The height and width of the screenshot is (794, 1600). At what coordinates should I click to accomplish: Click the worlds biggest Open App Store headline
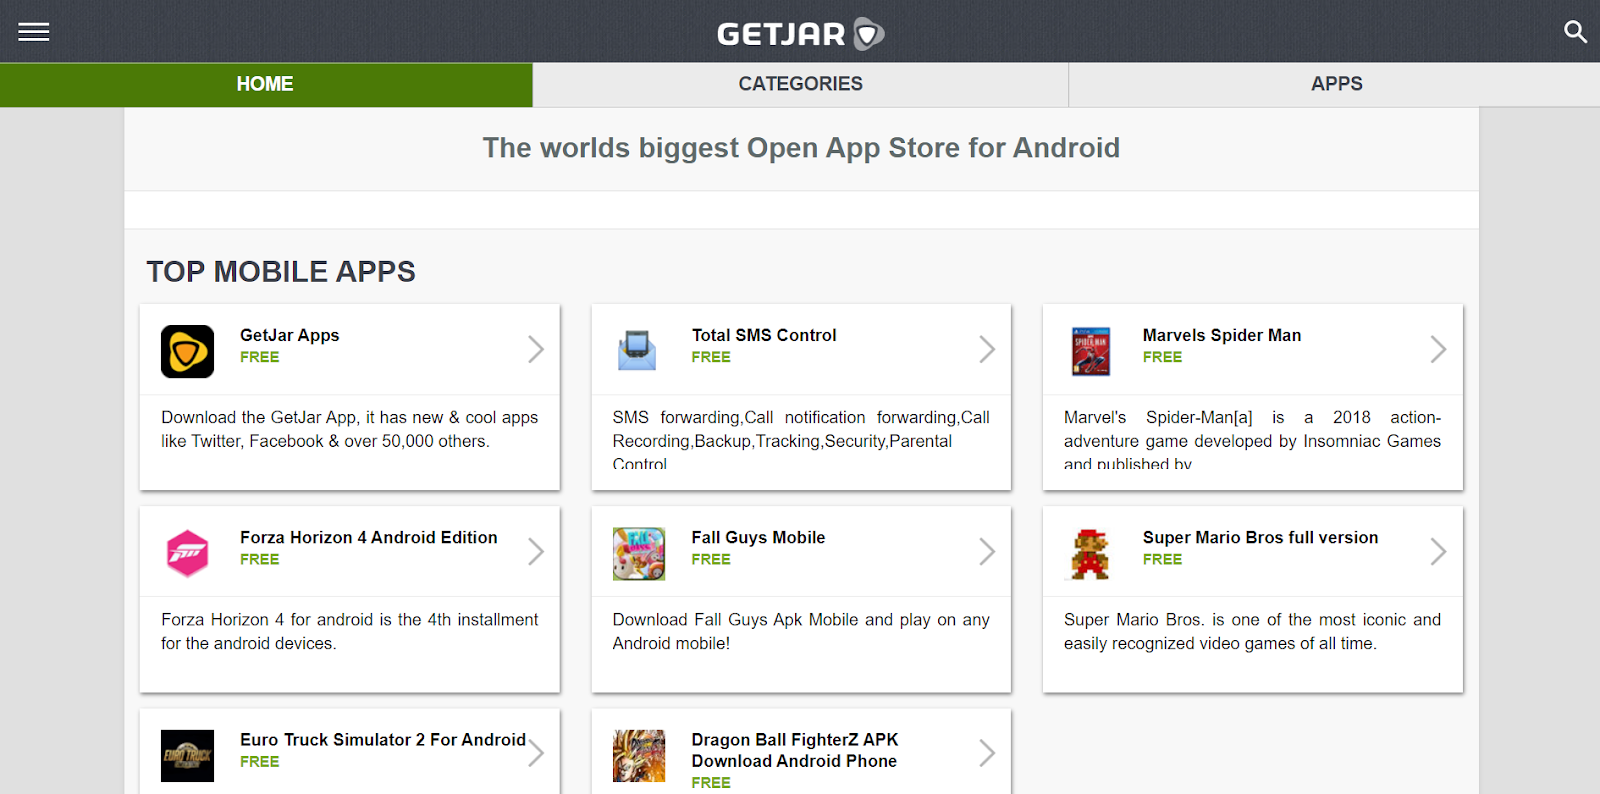[801, 148]
